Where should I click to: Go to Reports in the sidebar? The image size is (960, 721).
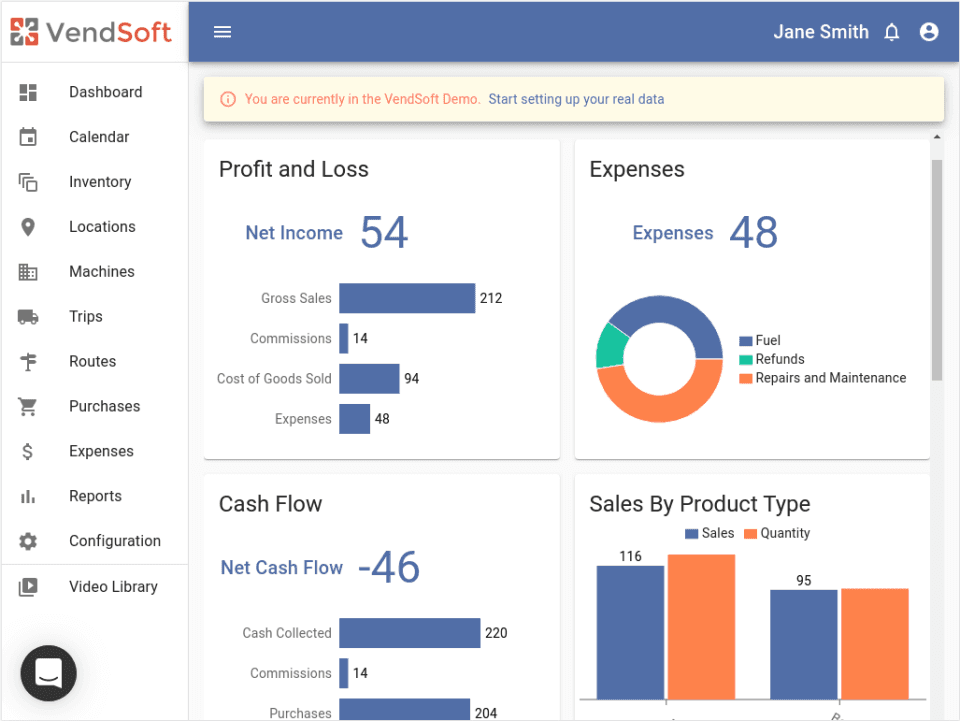coord(95,496)
